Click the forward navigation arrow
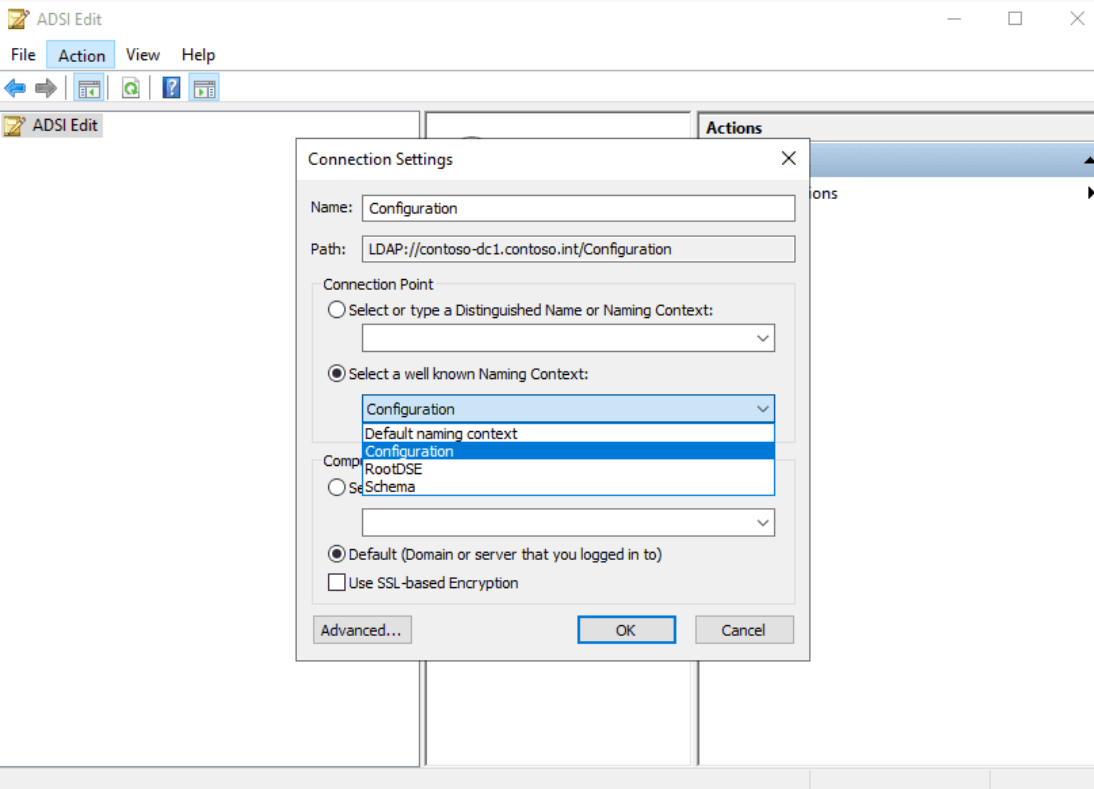 45,87
